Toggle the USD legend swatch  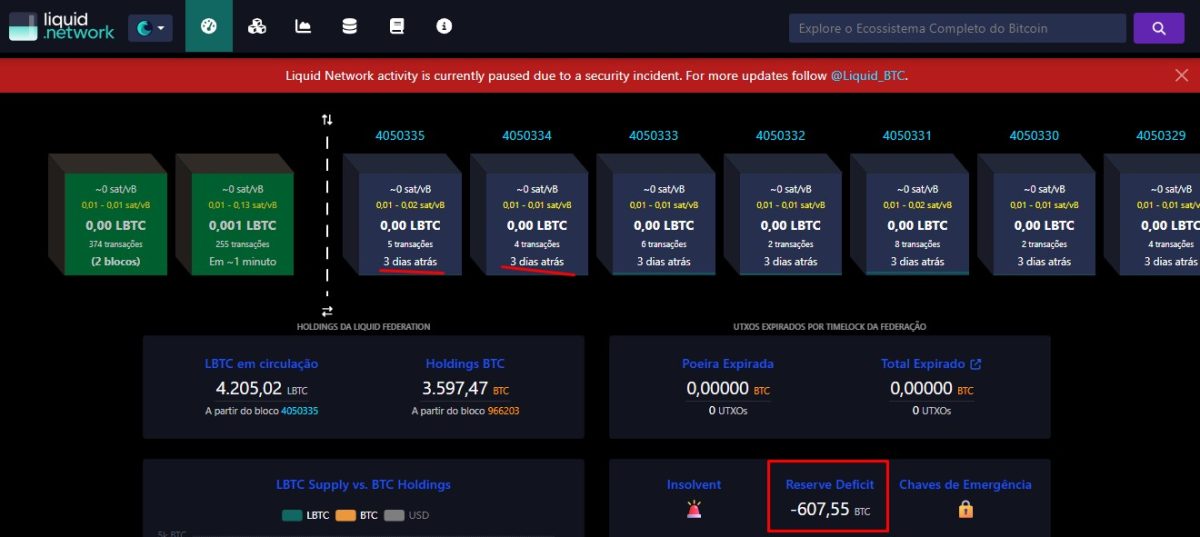394,515
